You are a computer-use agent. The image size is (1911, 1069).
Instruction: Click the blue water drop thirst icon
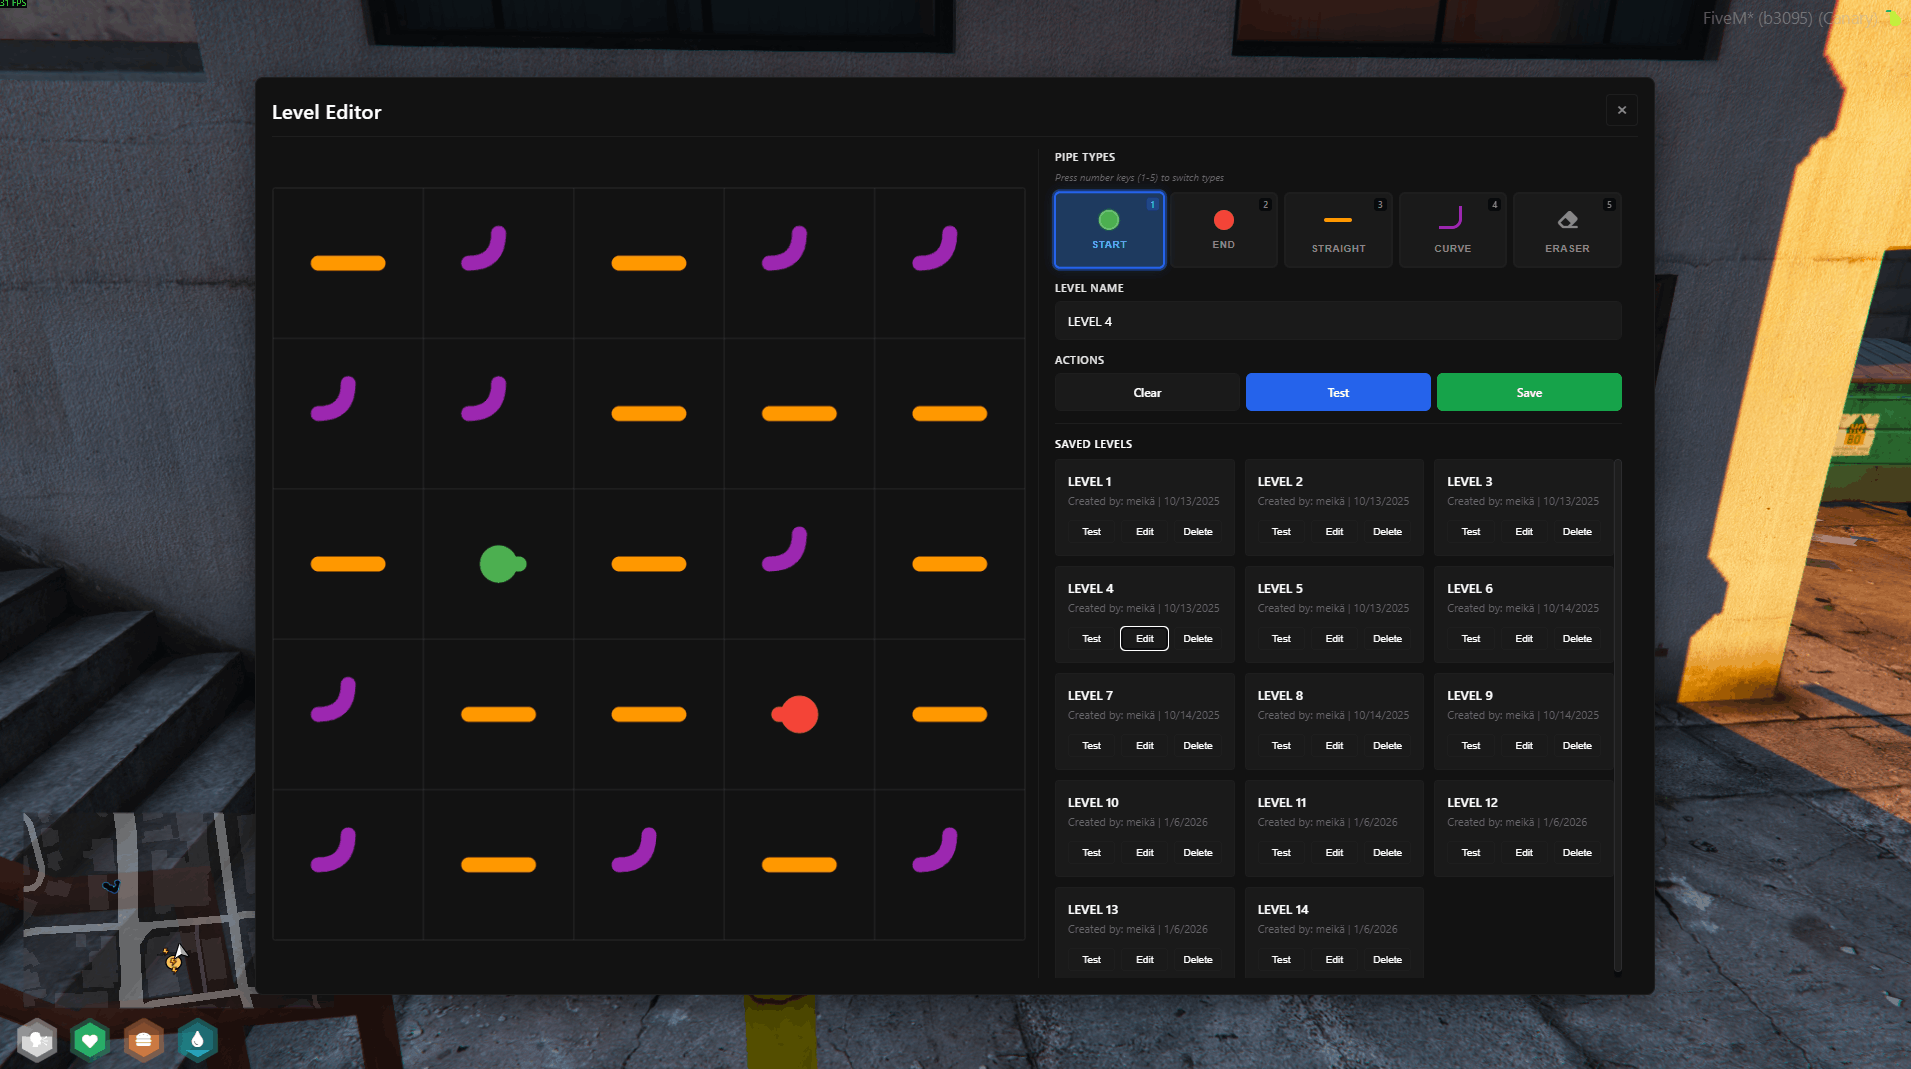pos(197,1041)
